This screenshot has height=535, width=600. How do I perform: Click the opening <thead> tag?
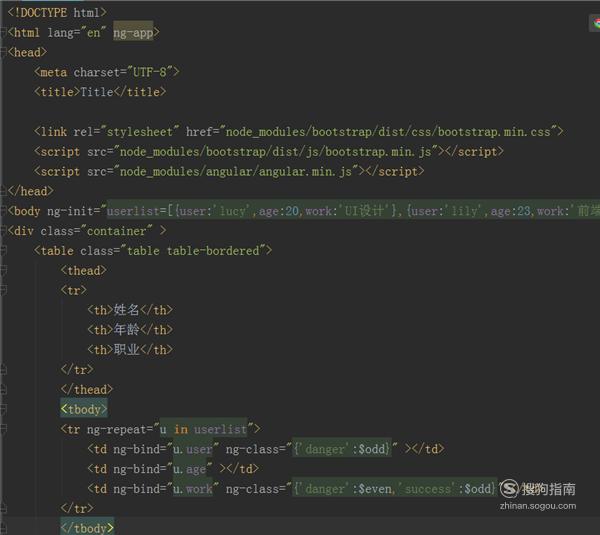(x=83, y=271)
